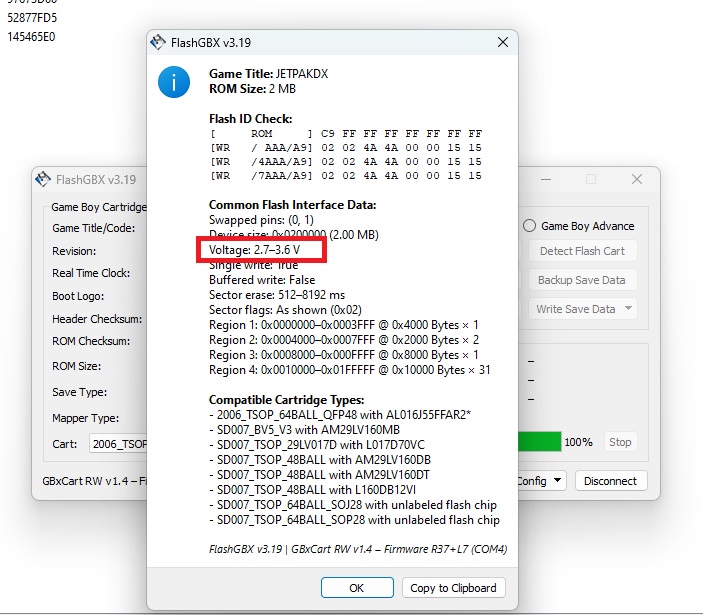Viewport: 703px width, 615px height.
Task: Click Sector flags: As shown (0x02)
Action: coord(285,310)
